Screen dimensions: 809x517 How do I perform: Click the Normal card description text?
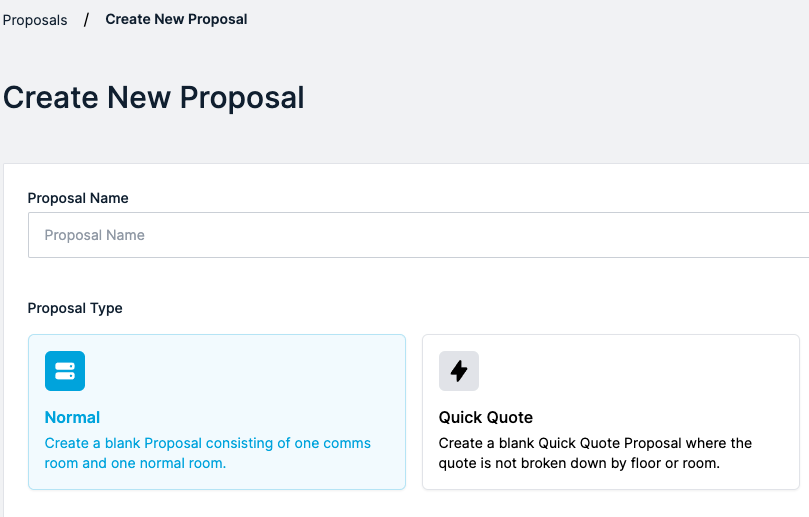tap(208, 453)
